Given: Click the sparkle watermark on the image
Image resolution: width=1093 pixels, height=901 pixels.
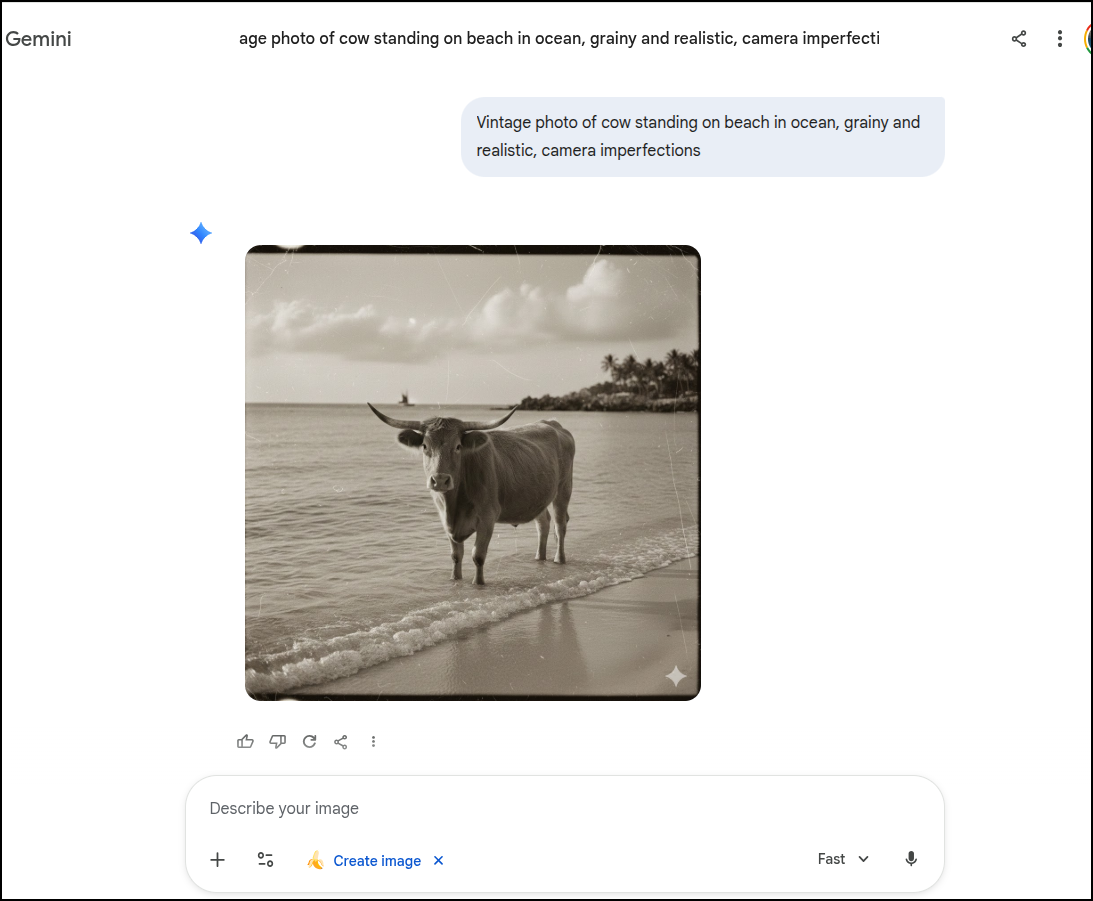Looking at the screenshot, I should tap(676, 676).
